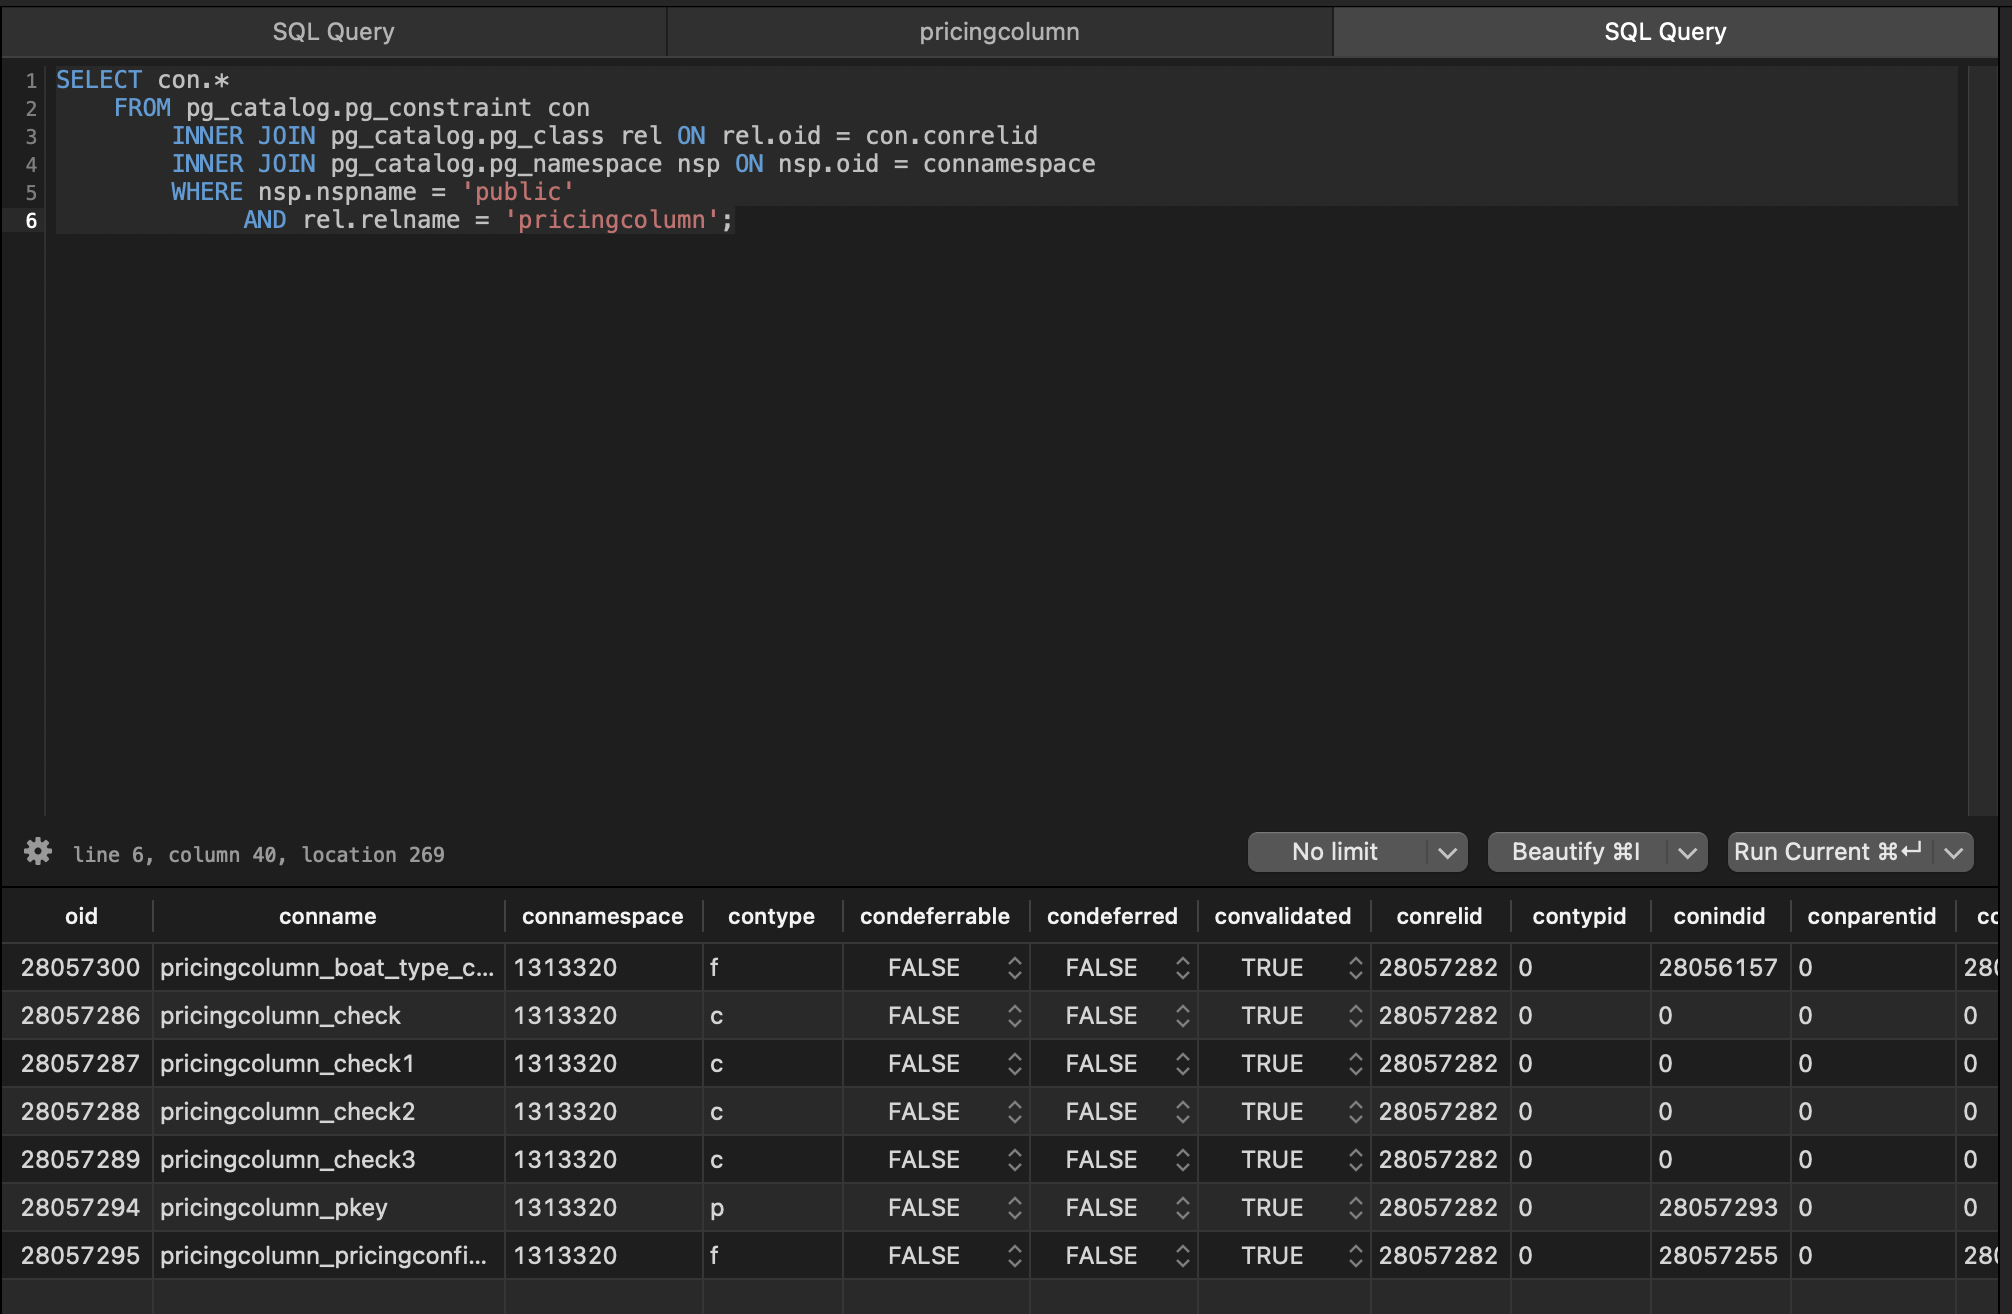Open the query editor settings gear icon
Viewport: 2012px width, 1314px height.
pyautogui.click(x=39, y=852)
